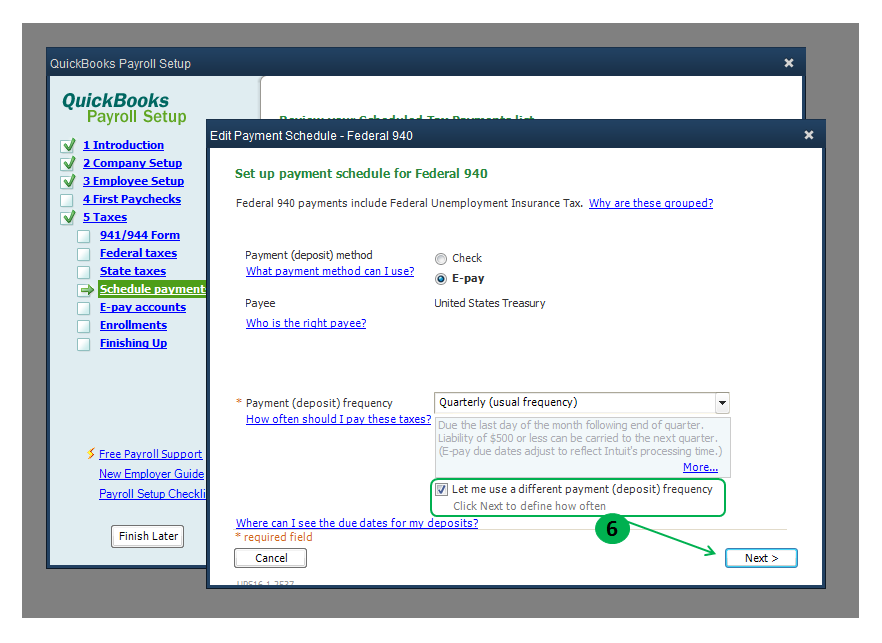Open the Free Payroll Support link
Screen dimensions: 882x643
tap(150, 454)
